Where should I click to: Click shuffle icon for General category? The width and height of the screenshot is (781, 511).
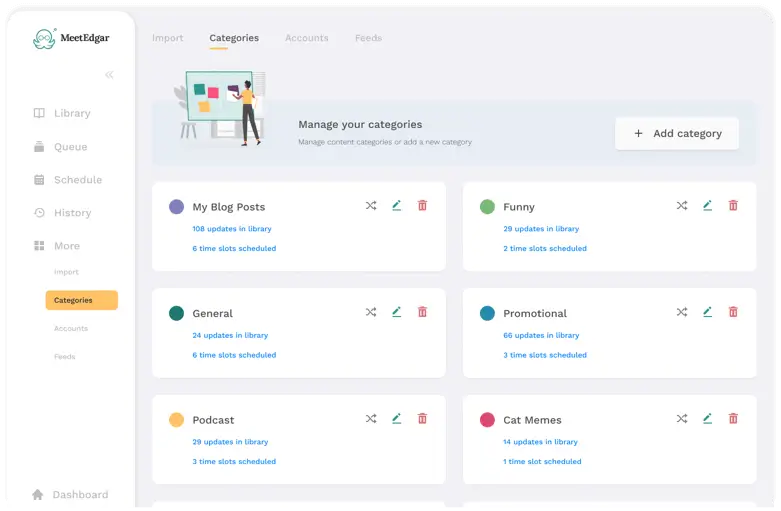click(371, 312)
